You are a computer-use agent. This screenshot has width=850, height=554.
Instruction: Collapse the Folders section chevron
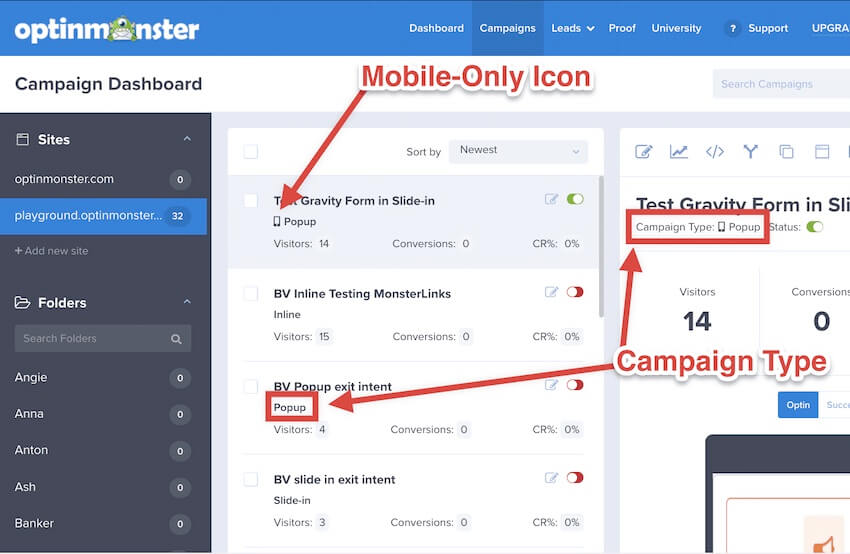pos(187,301)
